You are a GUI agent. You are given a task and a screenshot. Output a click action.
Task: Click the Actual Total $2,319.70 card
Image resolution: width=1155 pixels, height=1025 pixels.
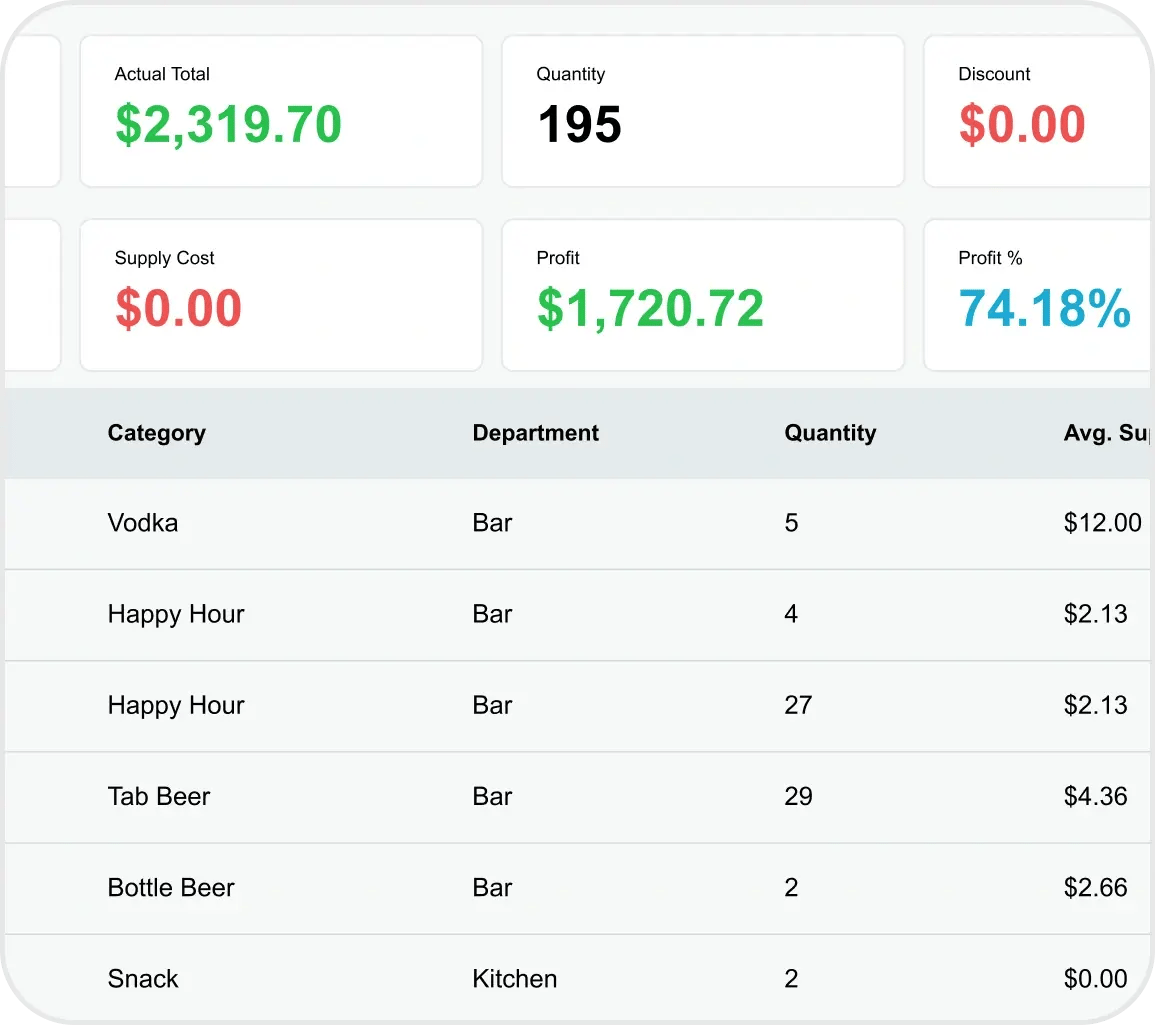(281, 111)
